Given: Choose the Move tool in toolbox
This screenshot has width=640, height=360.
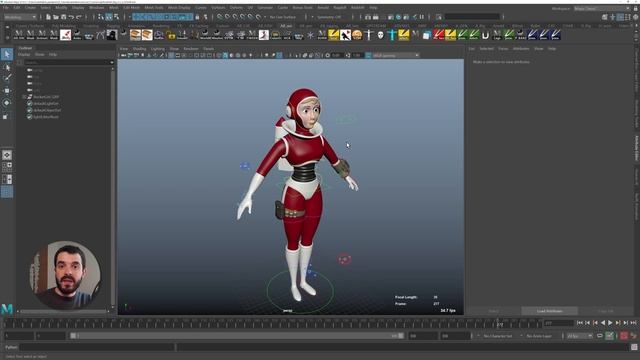Looking at the screenshot, I should click(7, 90).
